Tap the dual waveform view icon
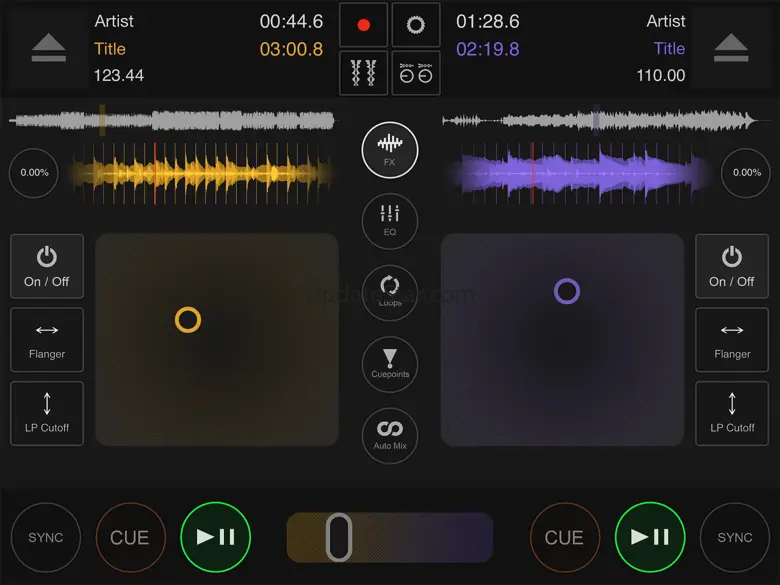This screenshot has width=780, height=585. click(x=363, y=74)
